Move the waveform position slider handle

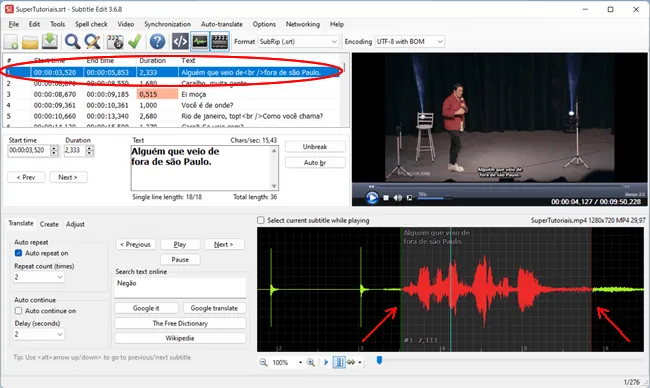(x=379, y=360)
